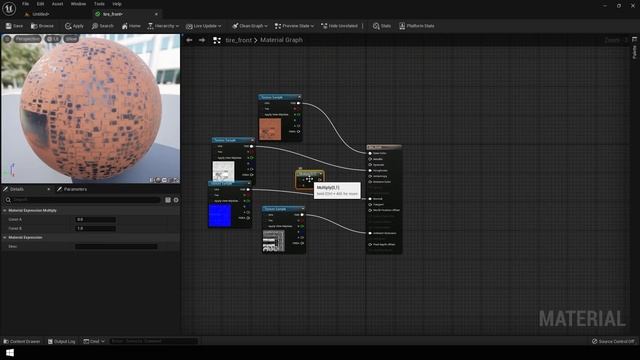Save the material with Save button
The height and width of the screenshot is (360, 640).
[x=14, y=26]
